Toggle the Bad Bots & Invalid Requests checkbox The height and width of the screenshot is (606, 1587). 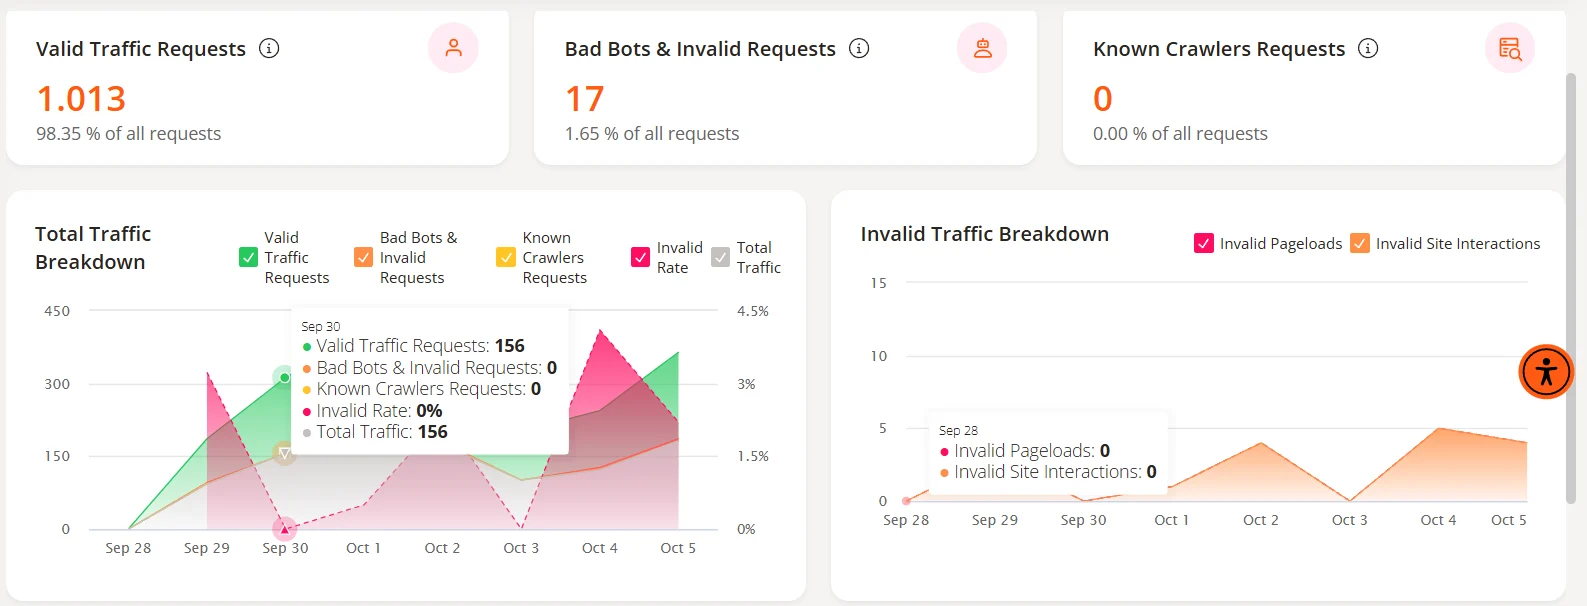pos(364,257)
